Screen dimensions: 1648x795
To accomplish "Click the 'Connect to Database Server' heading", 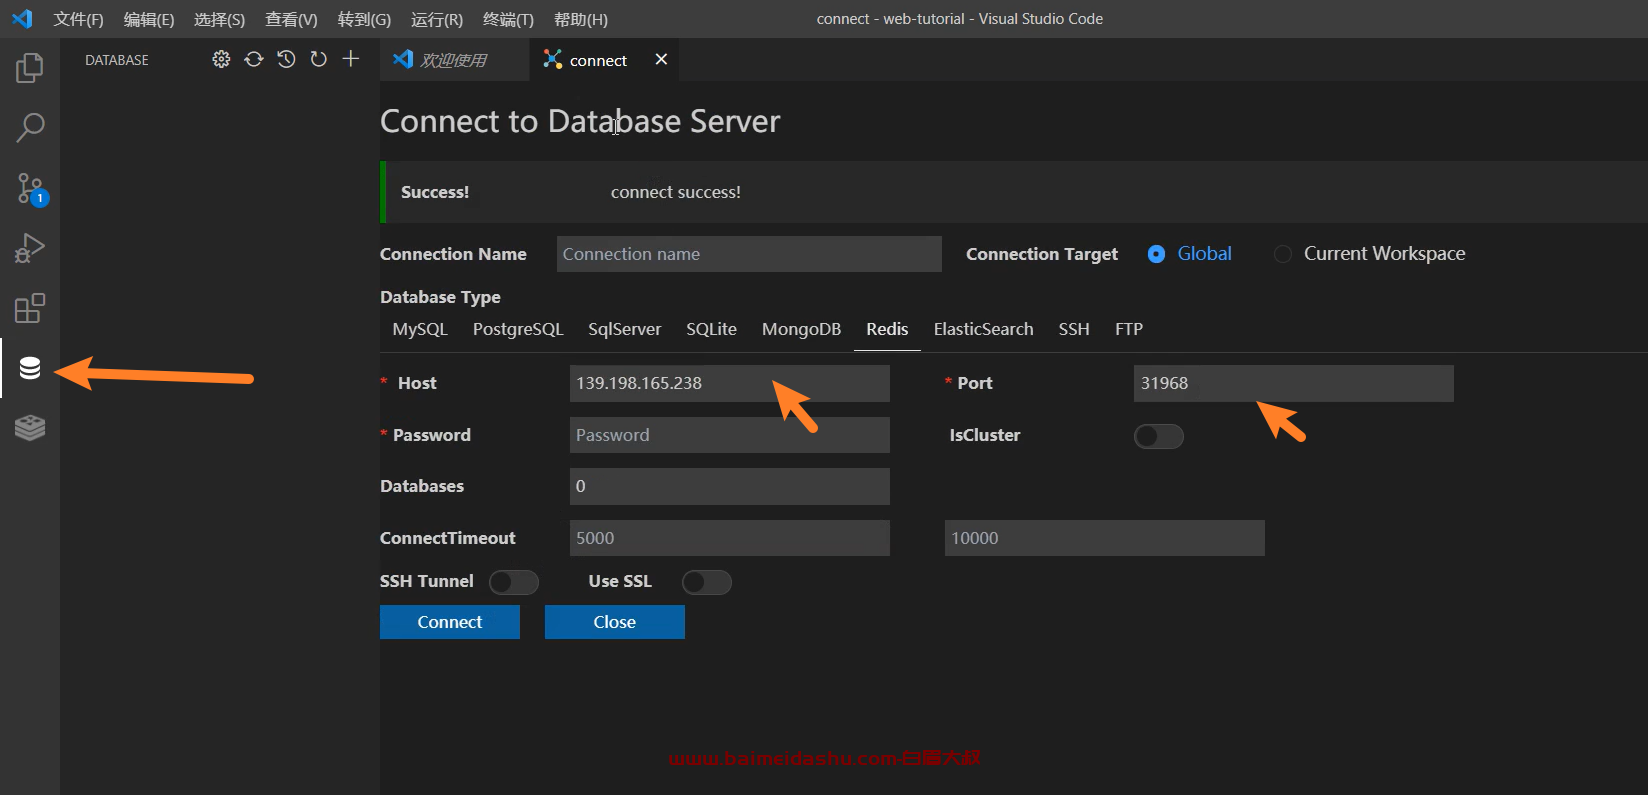I will 580,121.
